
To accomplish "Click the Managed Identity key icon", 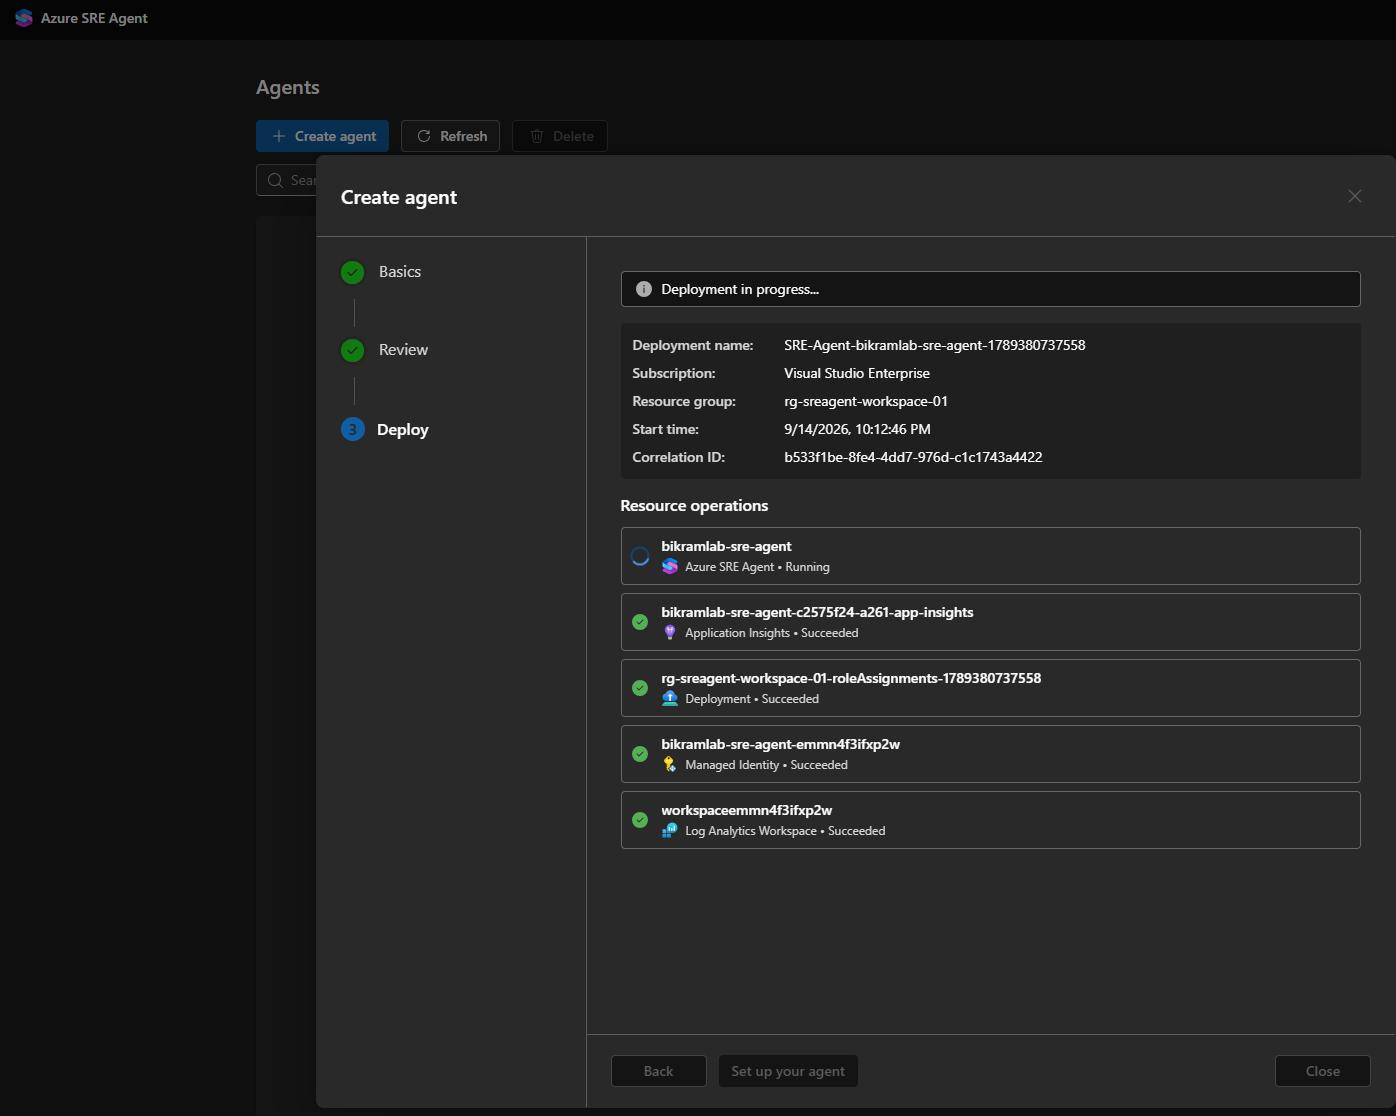I will tap(670, 765).
